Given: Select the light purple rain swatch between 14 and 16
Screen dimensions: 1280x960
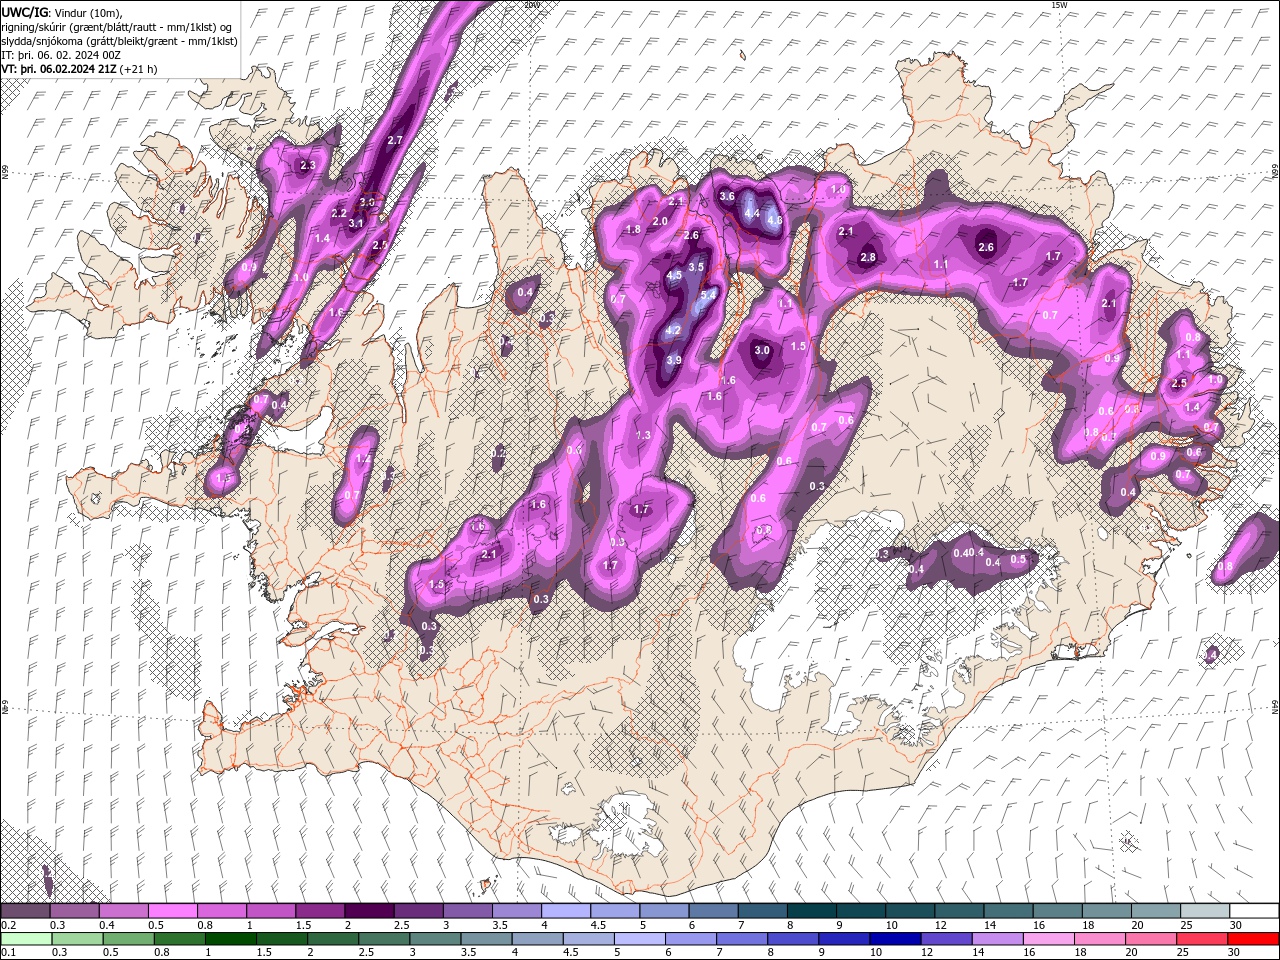Looking at the screenshot, I should tap(998, 938).
